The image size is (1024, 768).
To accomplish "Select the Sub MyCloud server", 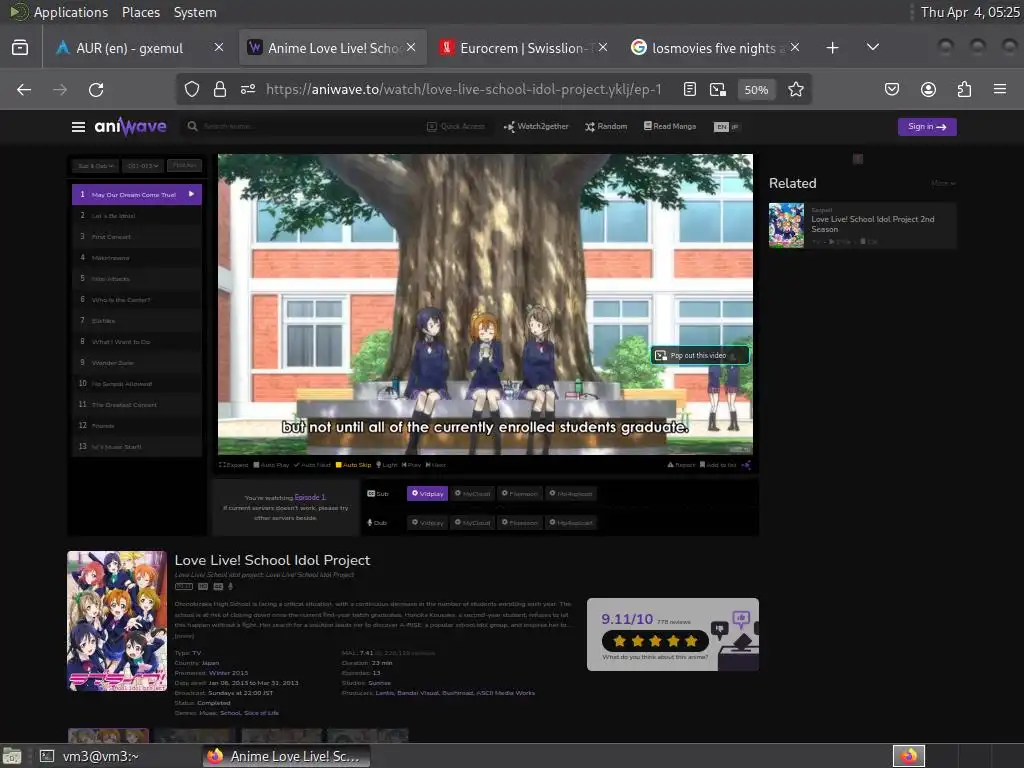I will point(472,494).
